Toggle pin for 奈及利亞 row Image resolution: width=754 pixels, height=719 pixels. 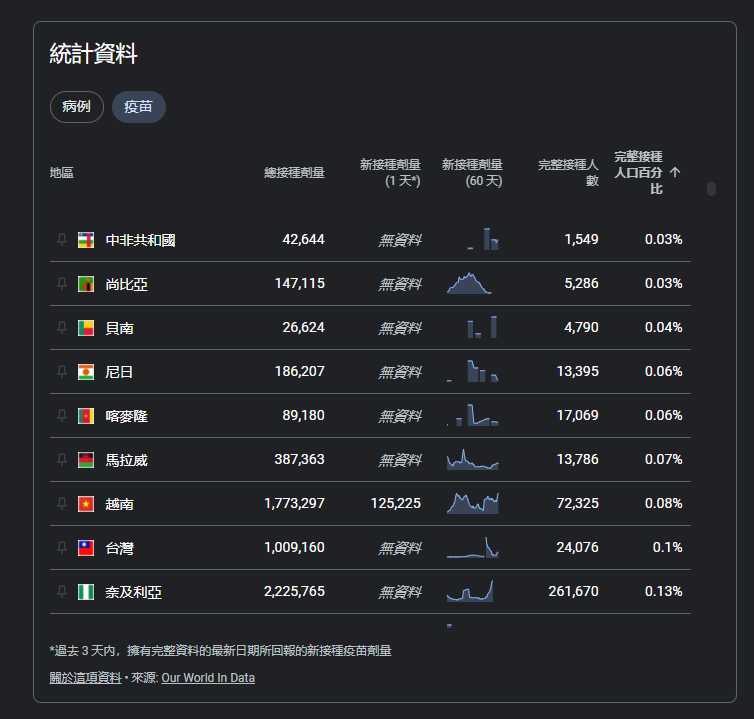coord(62,592)
